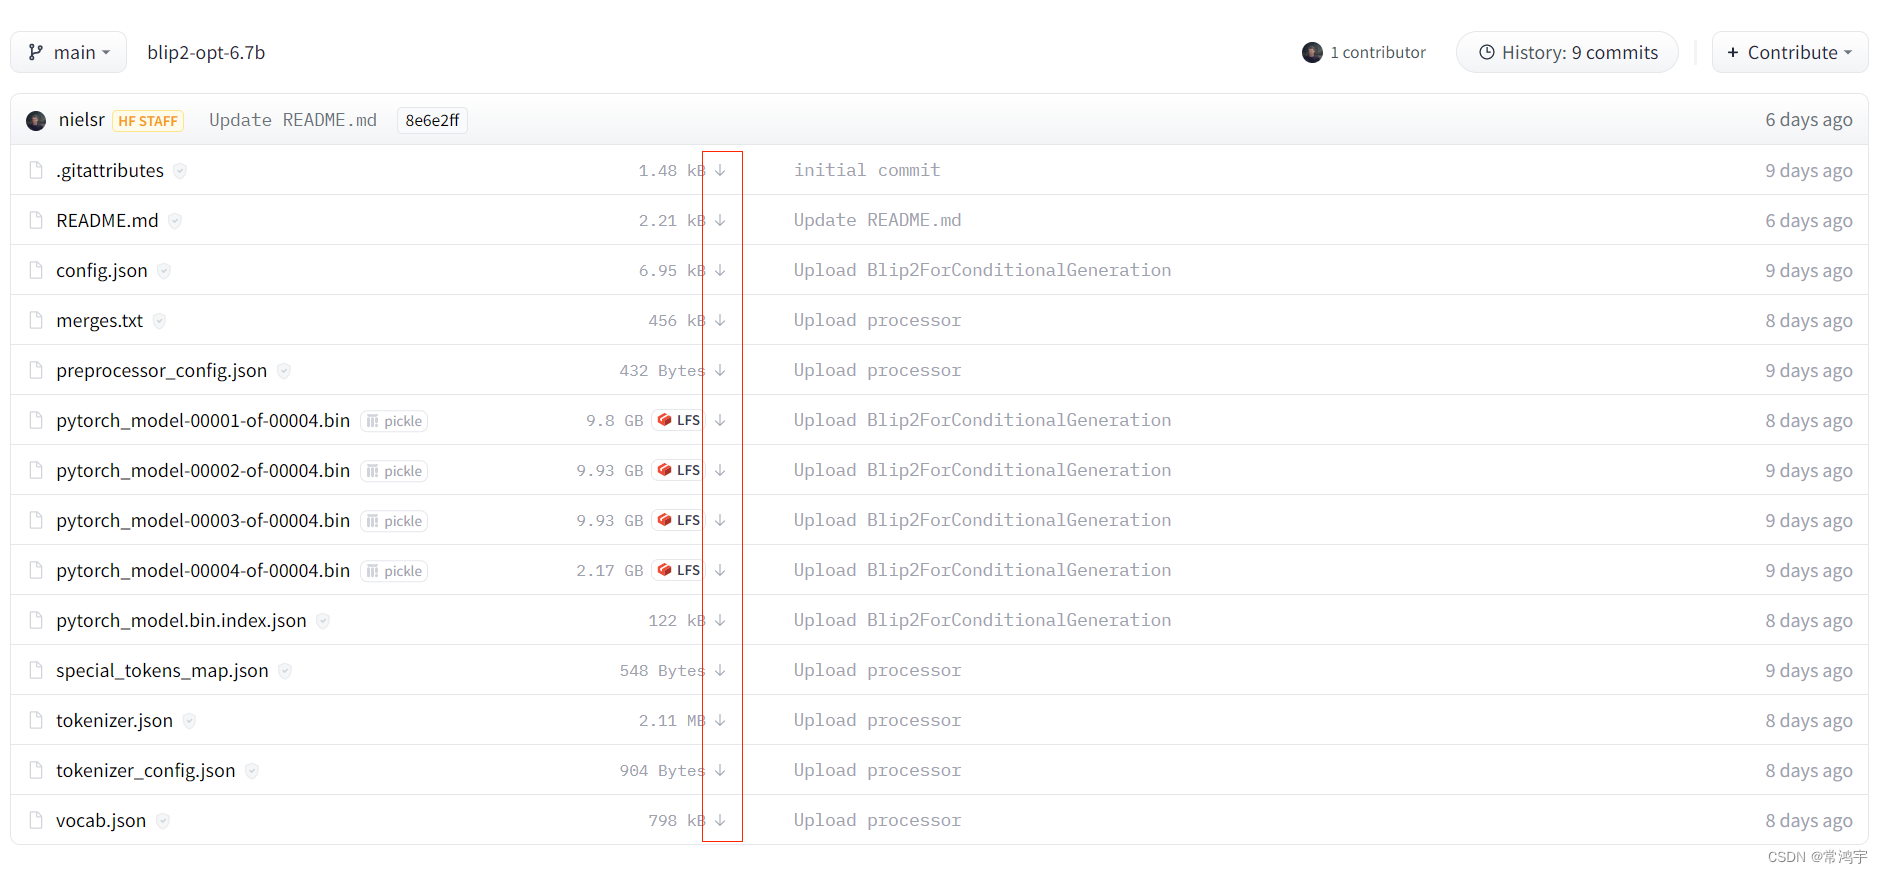Screen dimensions: 1883x874
Task: Expand the Contribute dropdown menu
Action: (1790, 52)
